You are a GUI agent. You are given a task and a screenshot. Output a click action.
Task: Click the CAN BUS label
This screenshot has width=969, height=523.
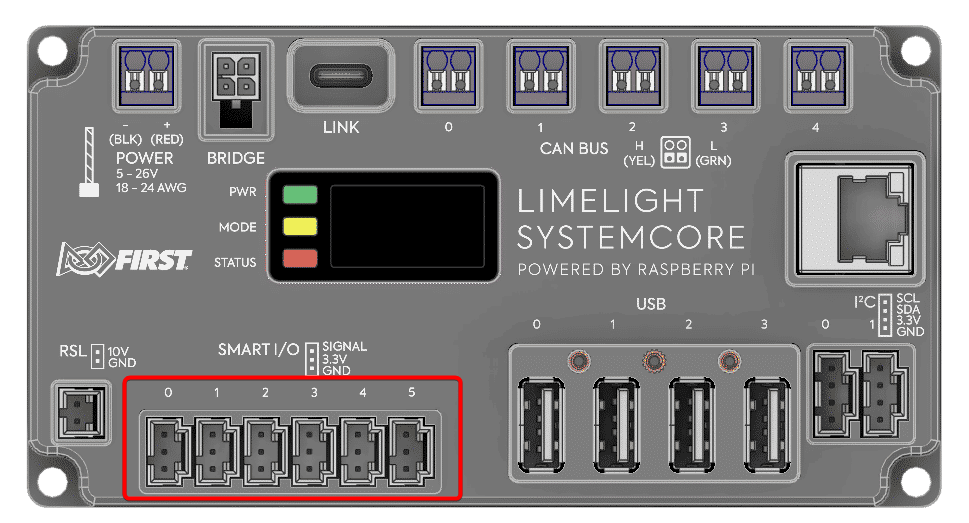[x=574, y=149]
